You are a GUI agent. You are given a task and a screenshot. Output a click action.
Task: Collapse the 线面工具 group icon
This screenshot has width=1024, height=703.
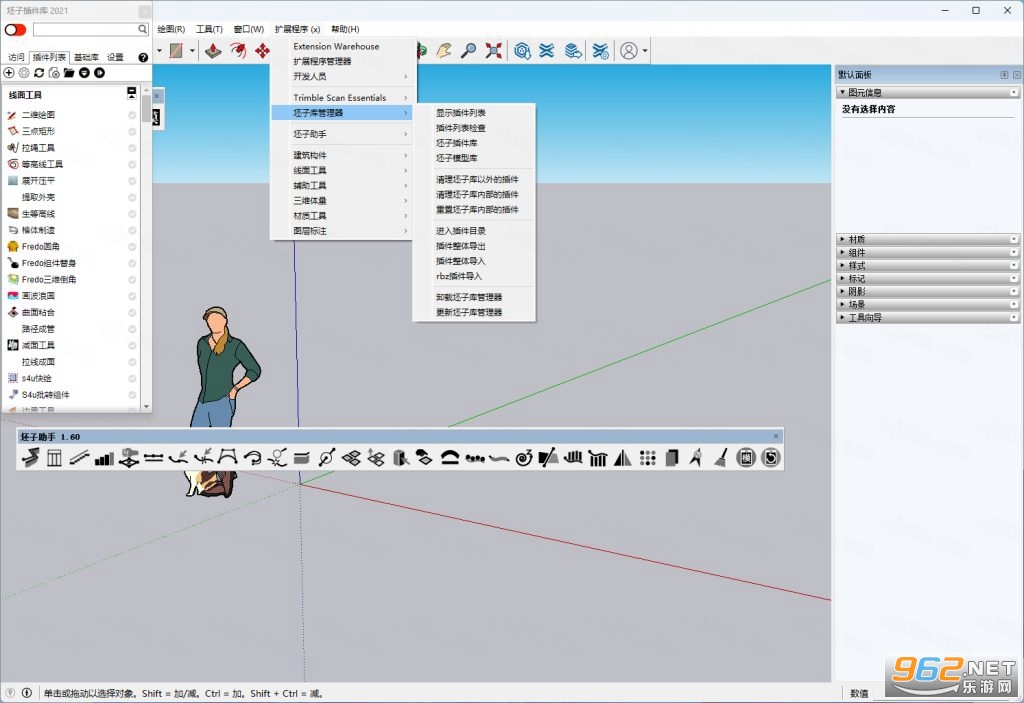point(132,93)
